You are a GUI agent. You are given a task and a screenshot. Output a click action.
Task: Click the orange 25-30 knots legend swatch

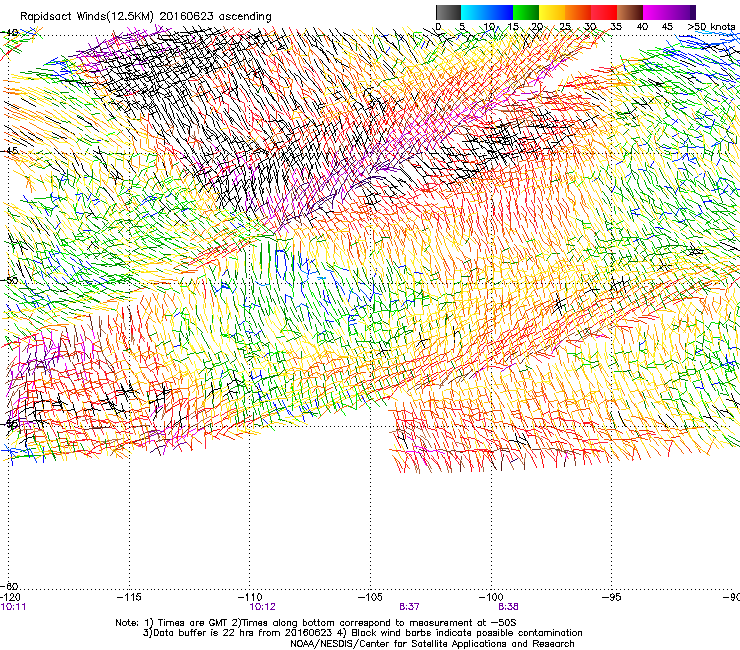pos(578,12)
